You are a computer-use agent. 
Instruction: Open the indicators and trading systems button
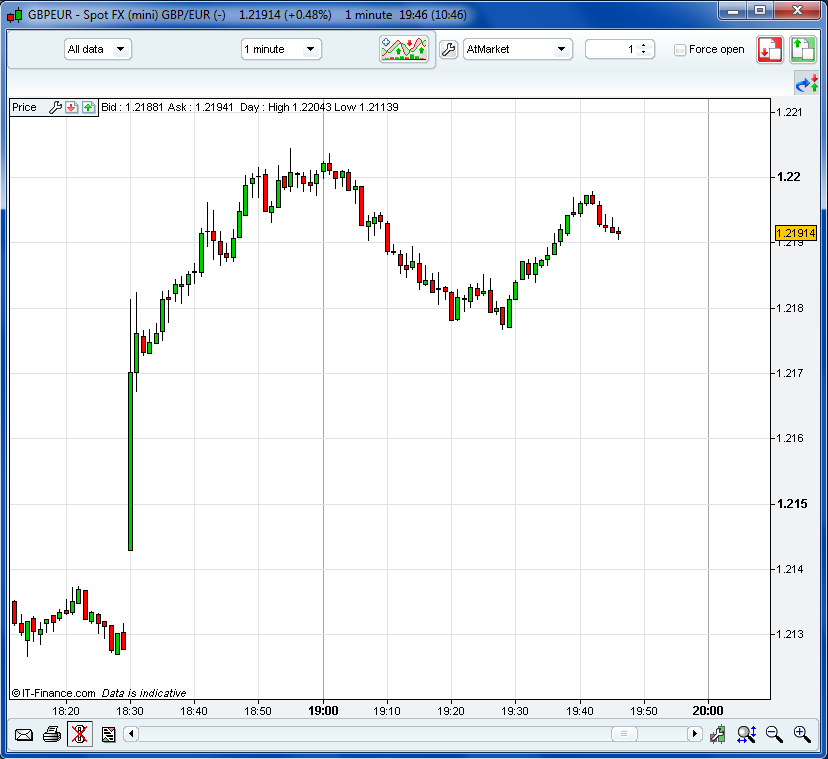[x=404, y=50]
